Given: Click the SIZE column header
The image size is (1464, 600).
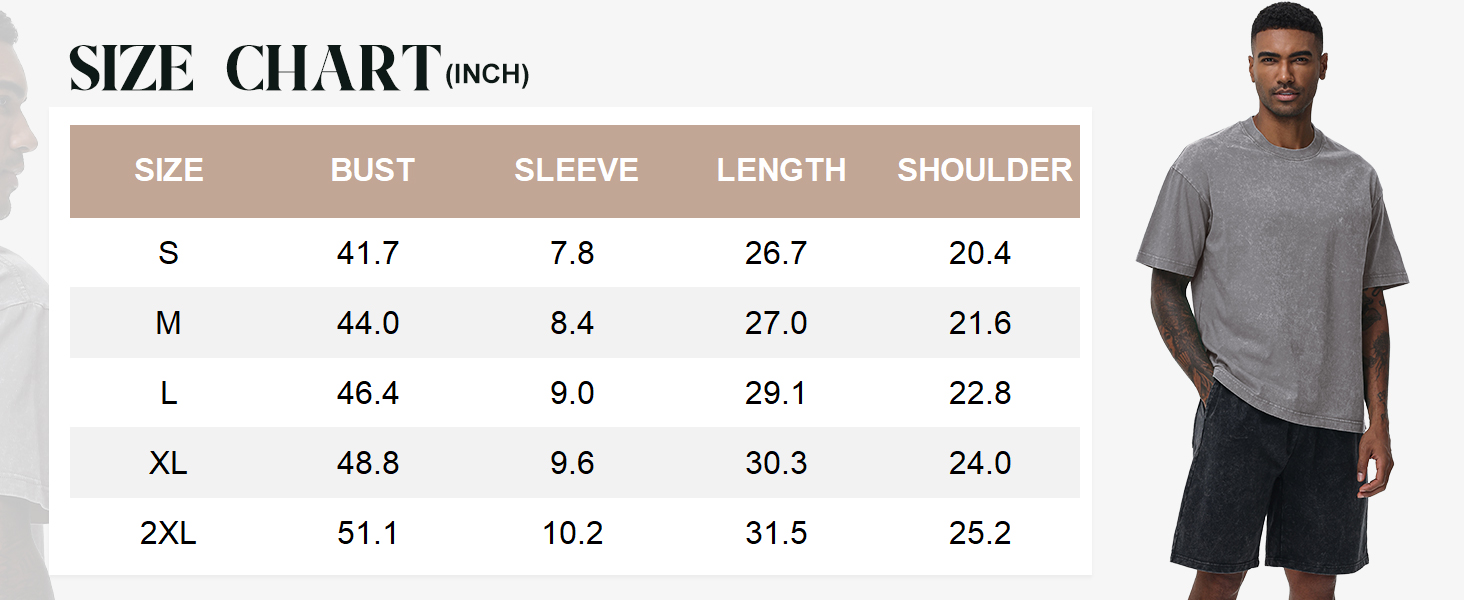Looking at the screenshot, I should coord(169,170).
